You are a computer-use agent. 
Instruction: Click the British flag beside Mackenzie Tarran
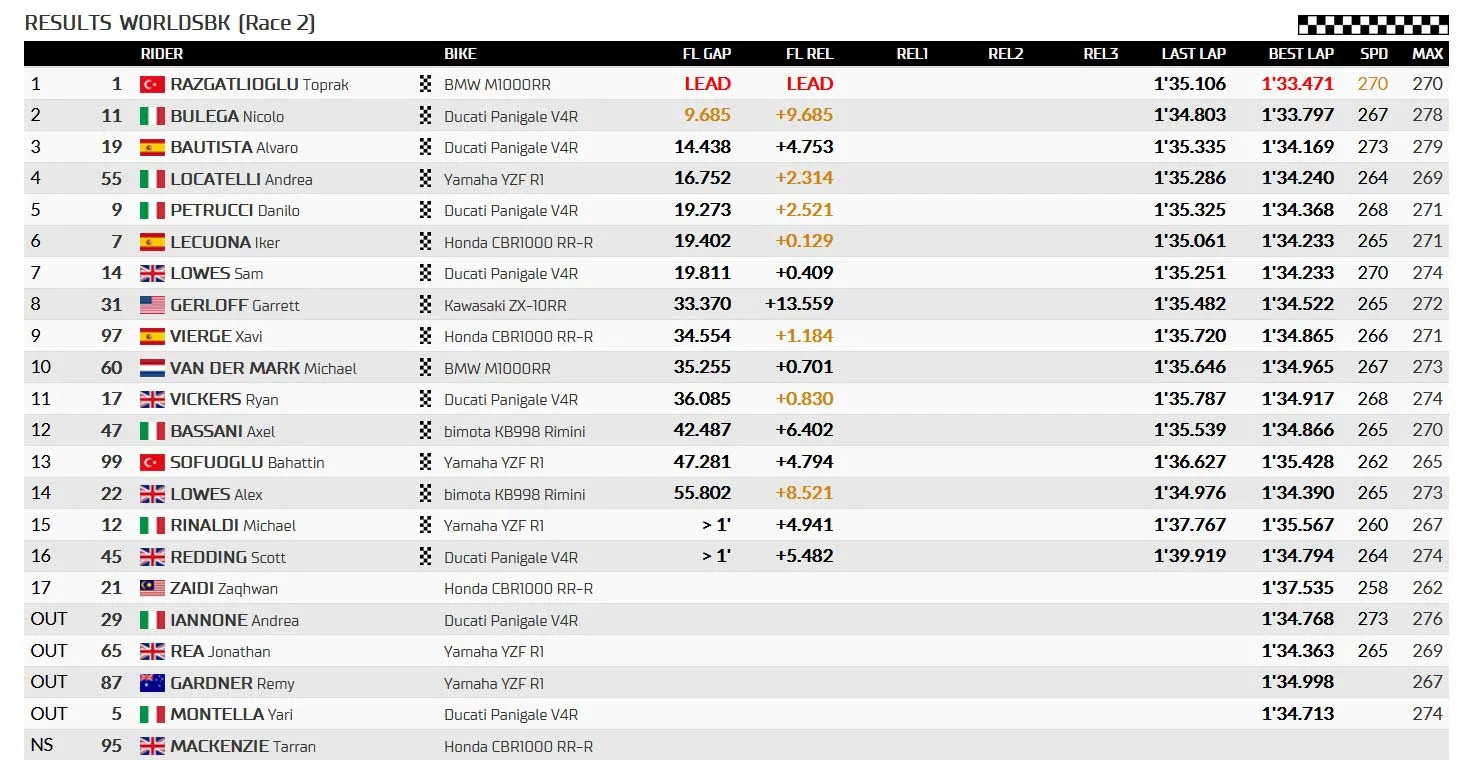point(152,746)
